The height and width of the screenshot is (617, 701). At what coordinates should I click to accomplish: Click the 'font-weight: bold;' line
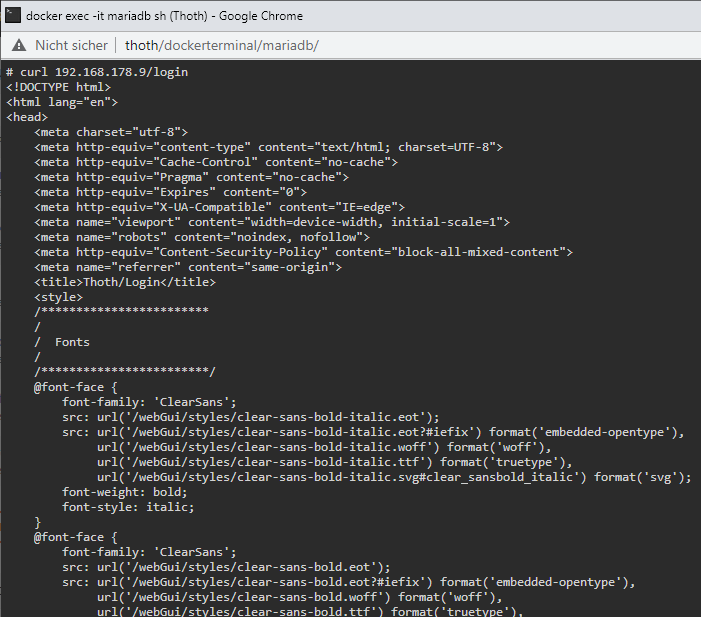(125, 492)
